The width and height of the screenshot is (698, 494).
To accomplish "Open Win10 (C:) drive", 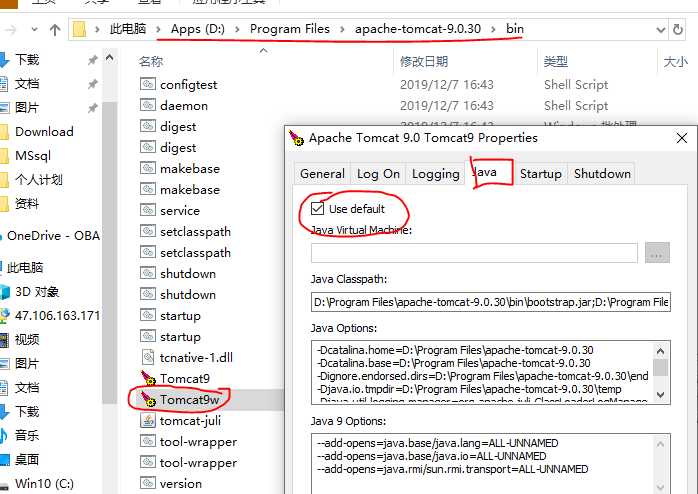I will 44,483.
